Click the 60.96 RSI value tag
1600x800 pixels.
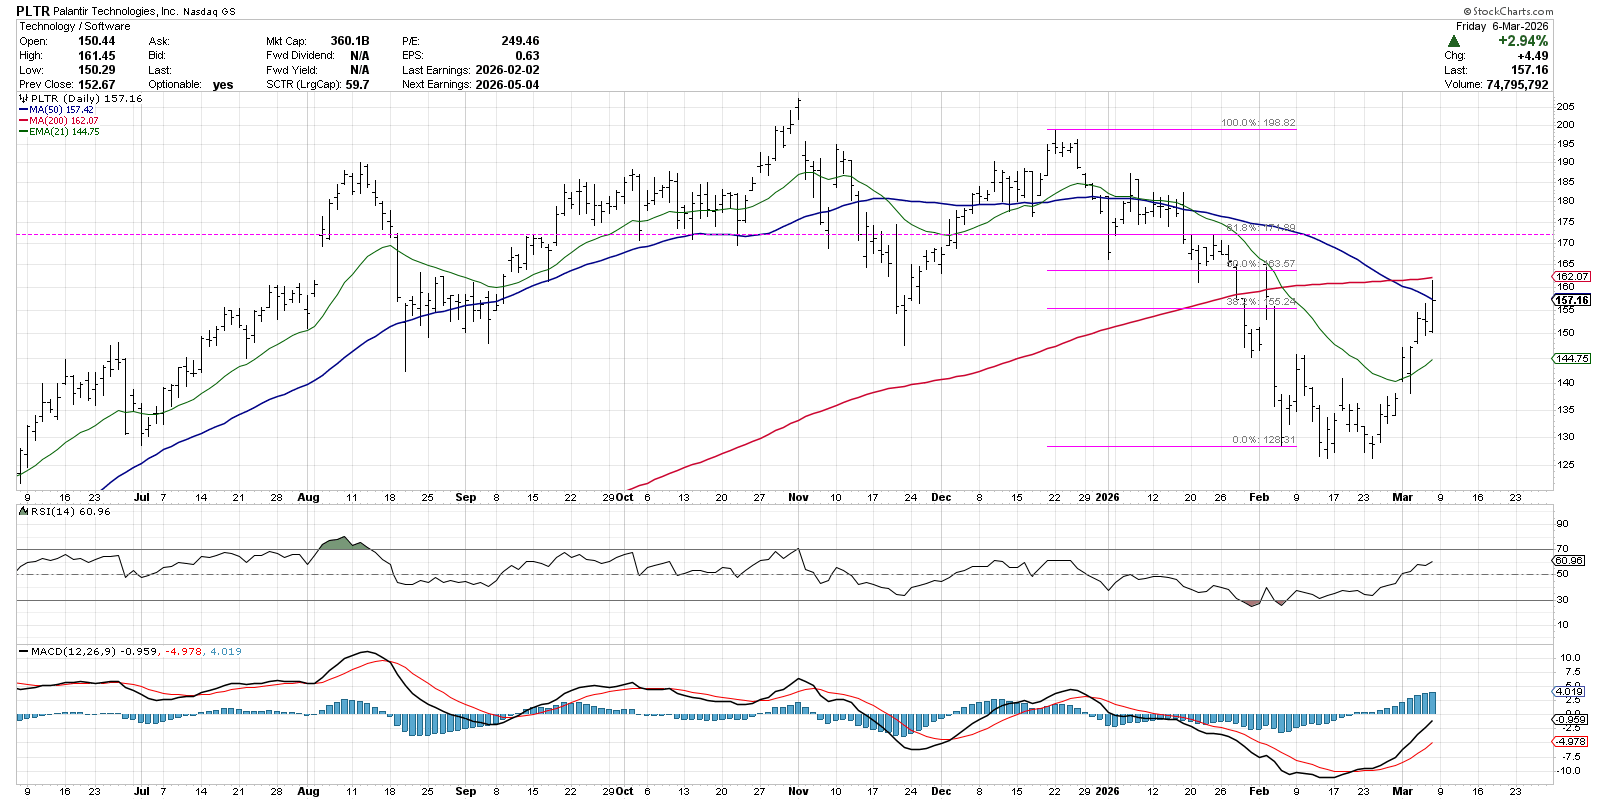(x=1570, y=560)
